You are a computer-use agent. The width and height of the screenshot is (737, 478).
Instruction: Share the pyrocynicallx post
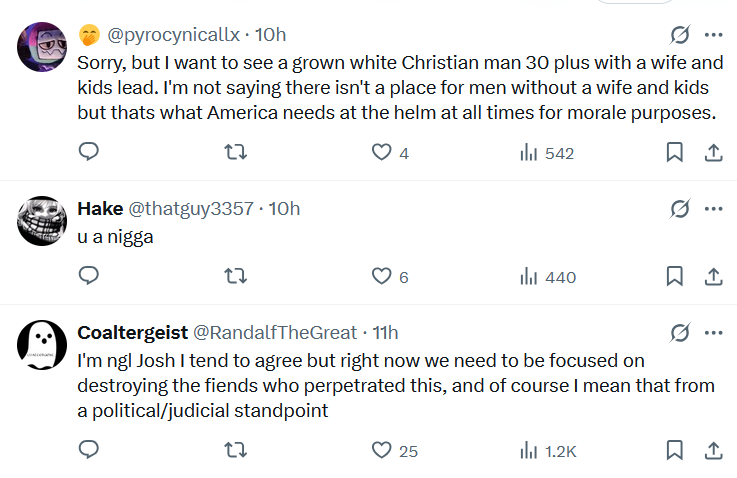pos(714,152)
